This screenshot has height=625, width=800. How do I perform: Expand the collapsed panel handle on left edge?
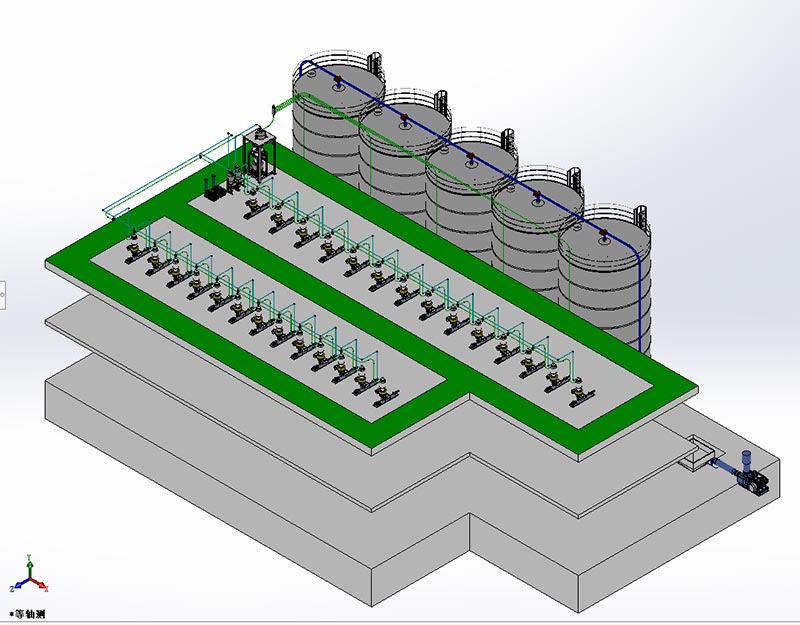click(3, 294)
